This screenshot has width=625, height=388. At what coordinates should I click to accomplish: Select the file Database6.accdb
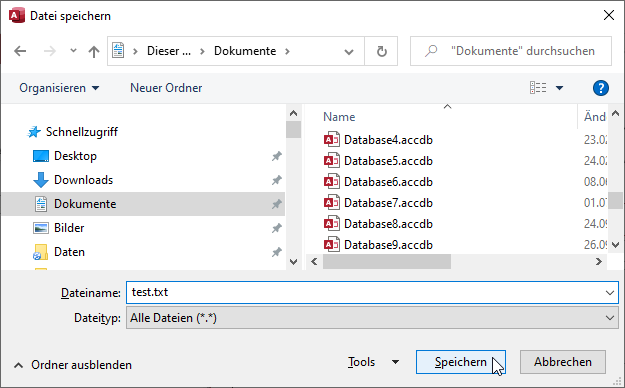click(388, 182)
